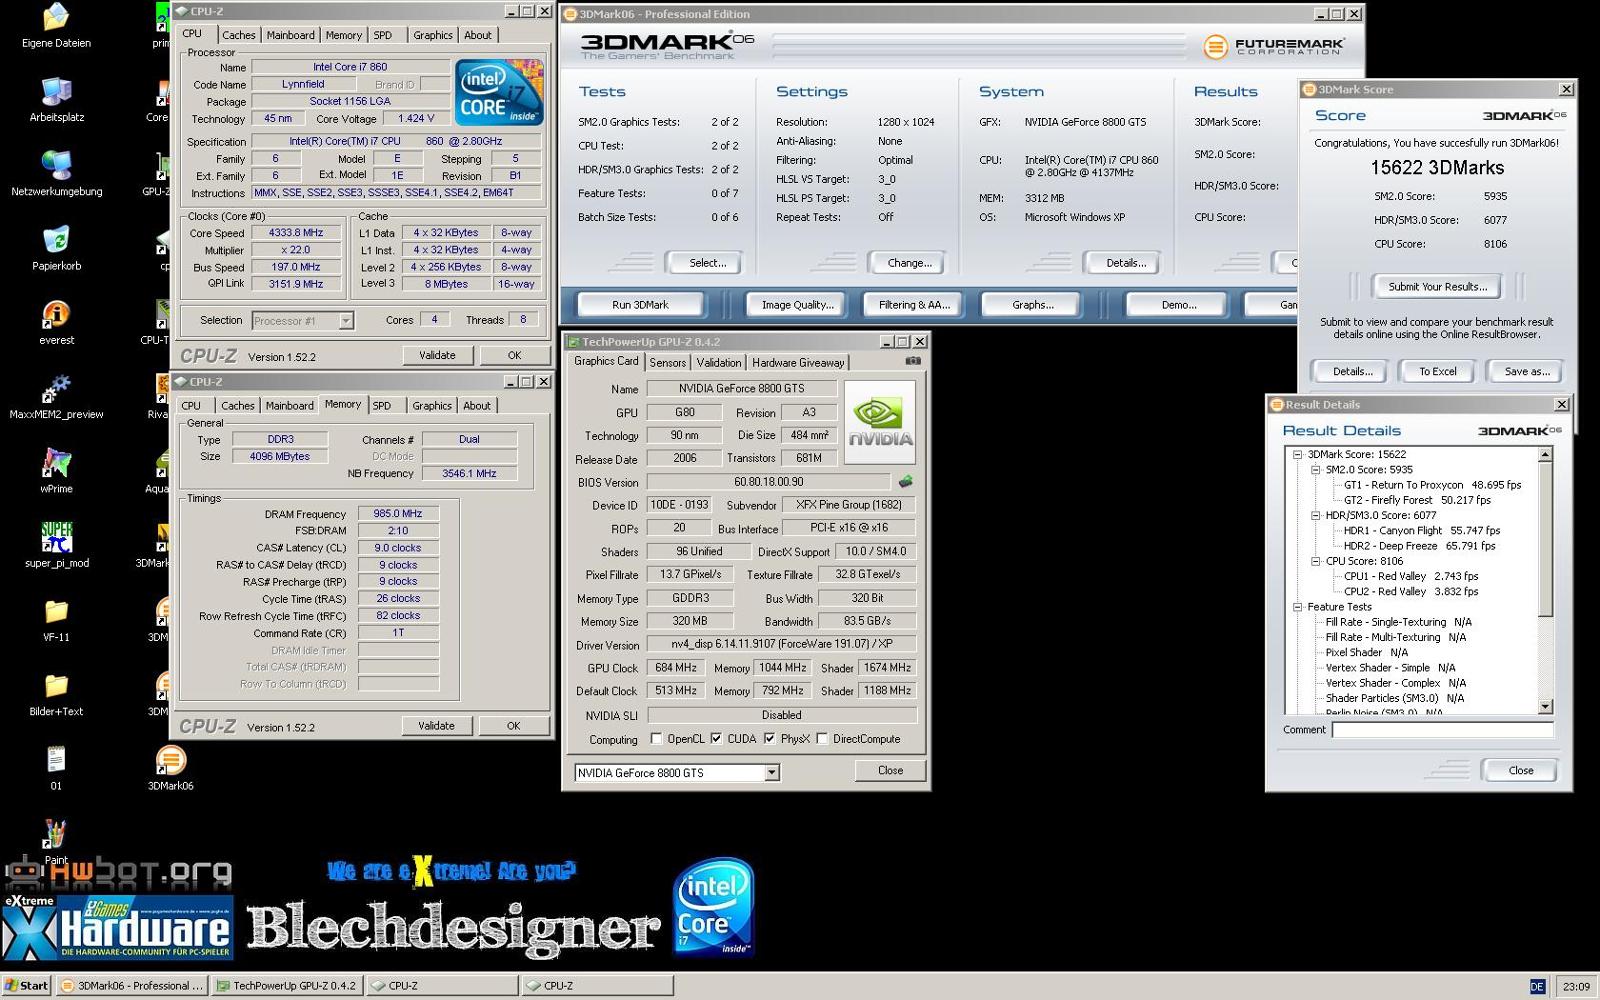Enable the DirectCompute checkbox in GPU-Z
This screenshot has width=1600, height=1000.
click(822, 739)
